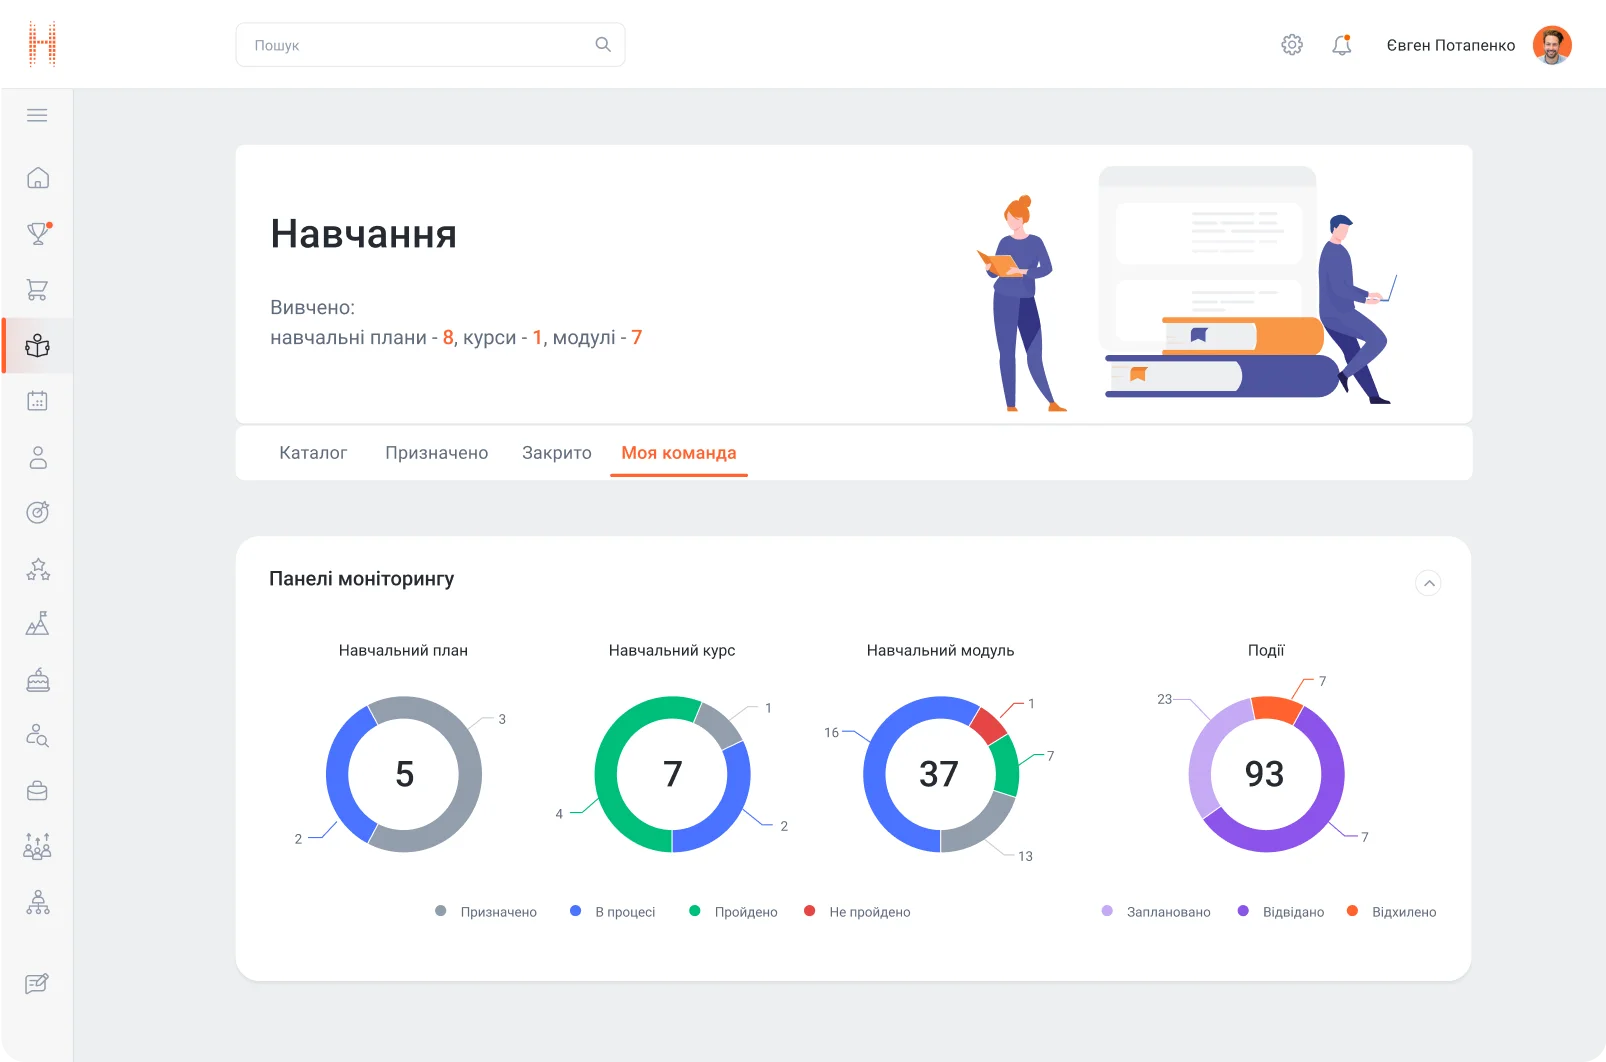1606x1062 pixels.
Task: Select the Закрито tab
Action: 556,452
